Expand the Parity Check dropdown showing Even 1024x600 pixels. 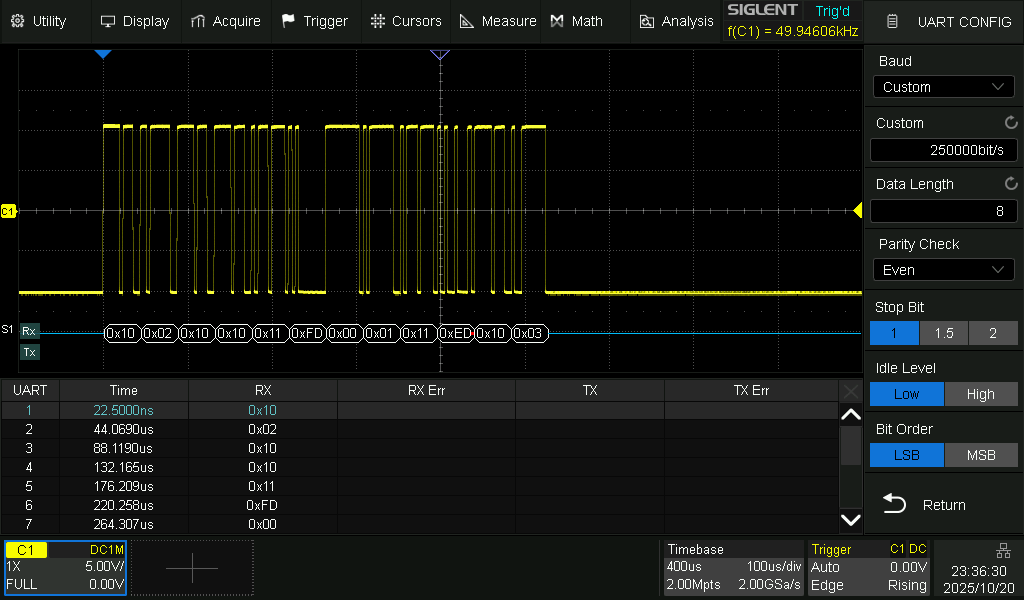[943, 270]
